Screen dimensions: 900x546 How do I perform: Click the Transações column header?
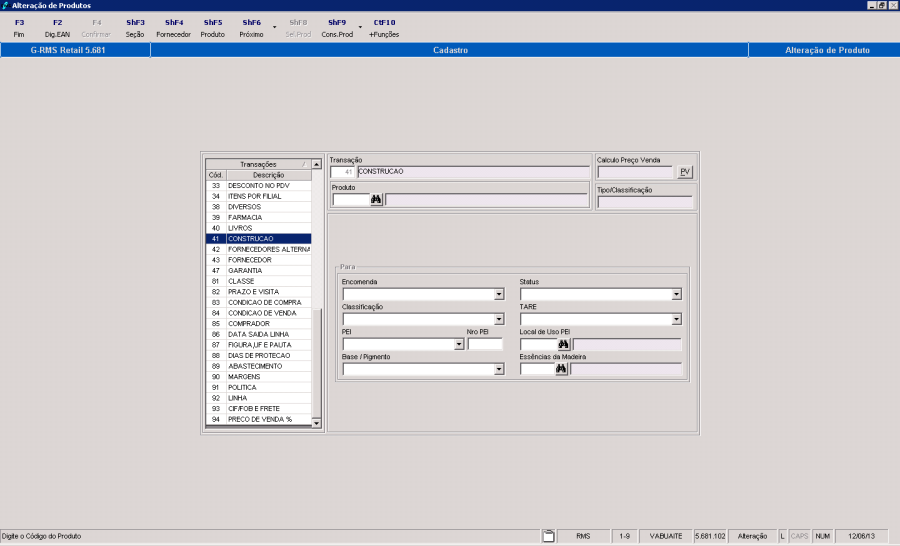pos(258,164)
